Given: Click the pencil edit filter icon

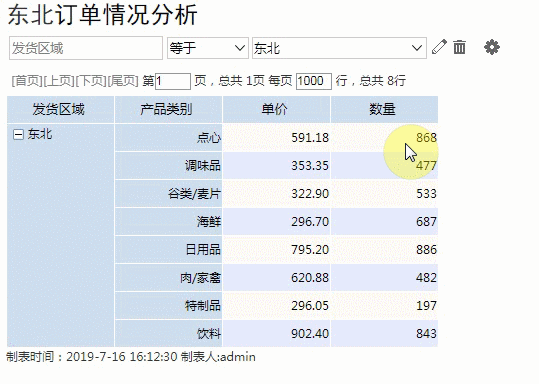Looking at the screenshot, I should coord(439,47).
